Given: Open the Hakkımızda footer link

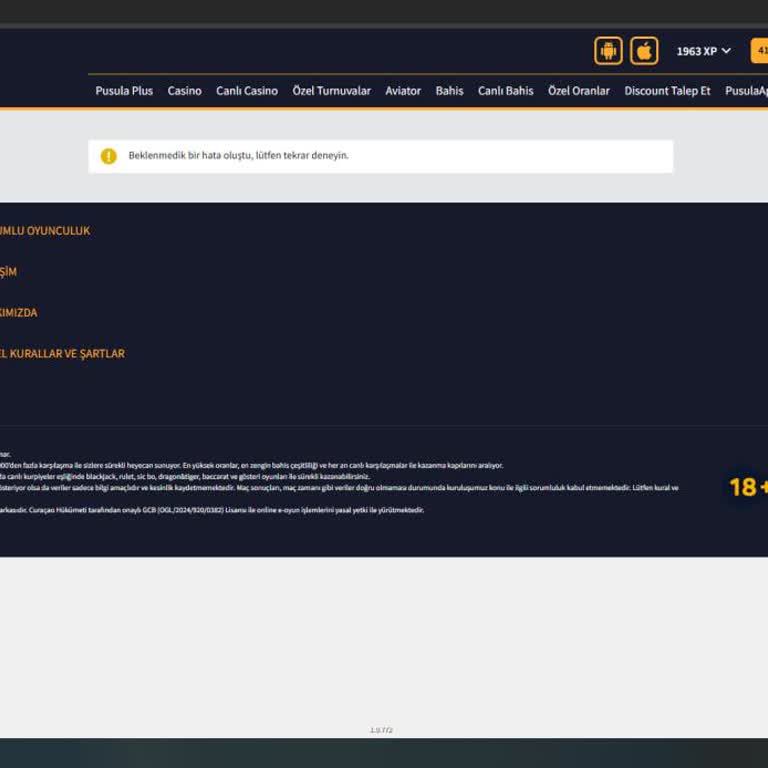Looking at the screenshot, I should (19, 313).
